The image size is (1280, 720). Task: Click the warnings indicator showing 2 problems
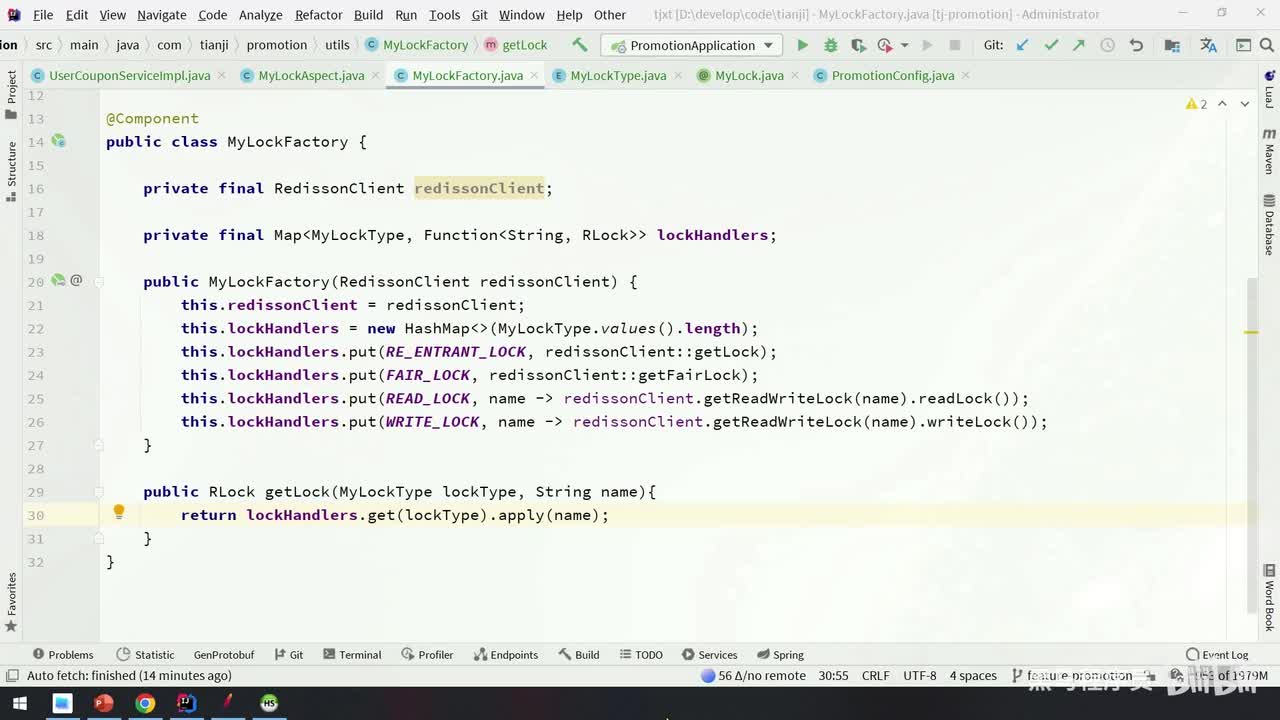pyautogui.click(x=1196, y=104)
